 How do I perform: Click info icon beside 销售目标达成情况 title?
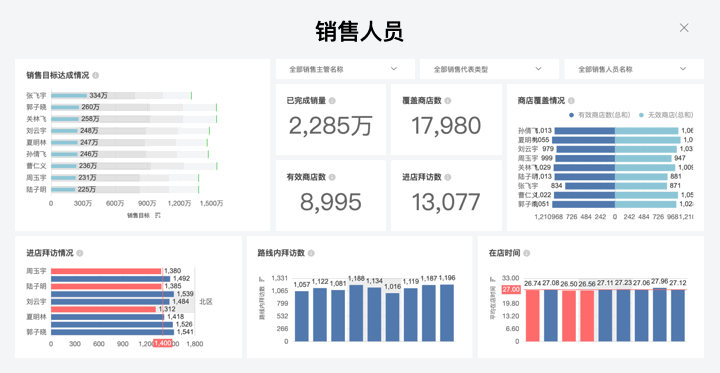point(96,75)
